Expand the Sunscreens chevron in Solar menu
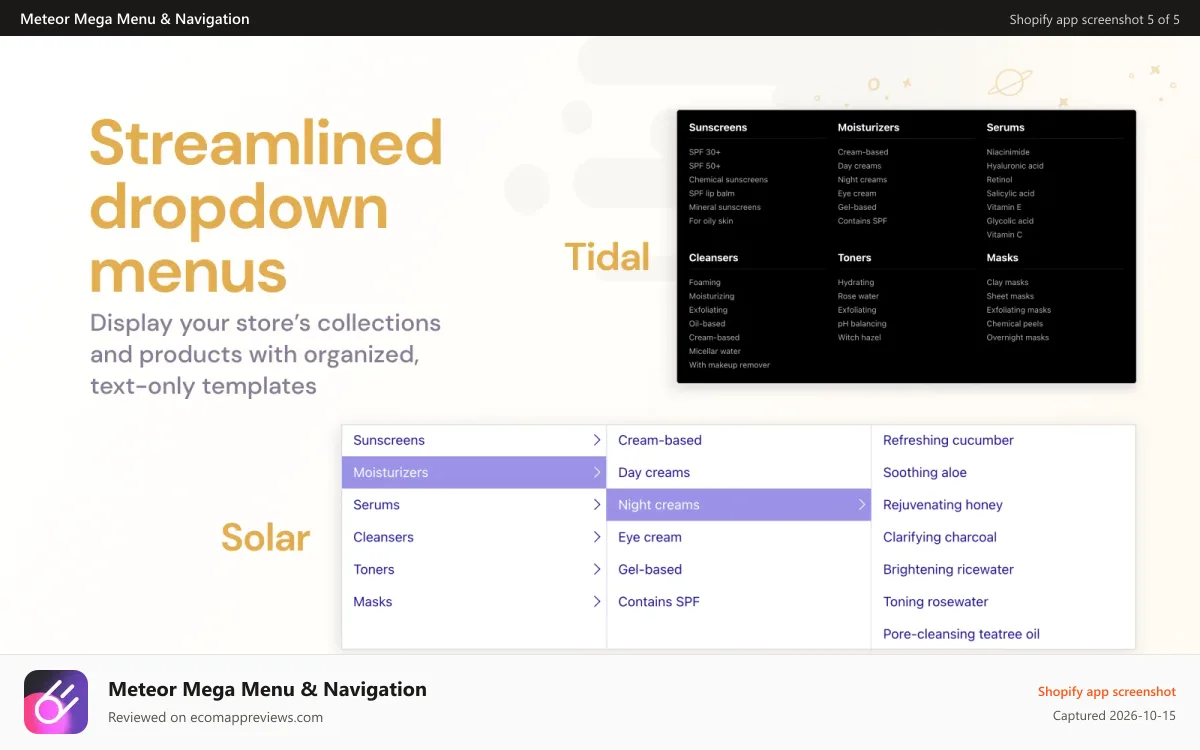This screenshot has width=1200, height=750. click(x=596, y=440)
